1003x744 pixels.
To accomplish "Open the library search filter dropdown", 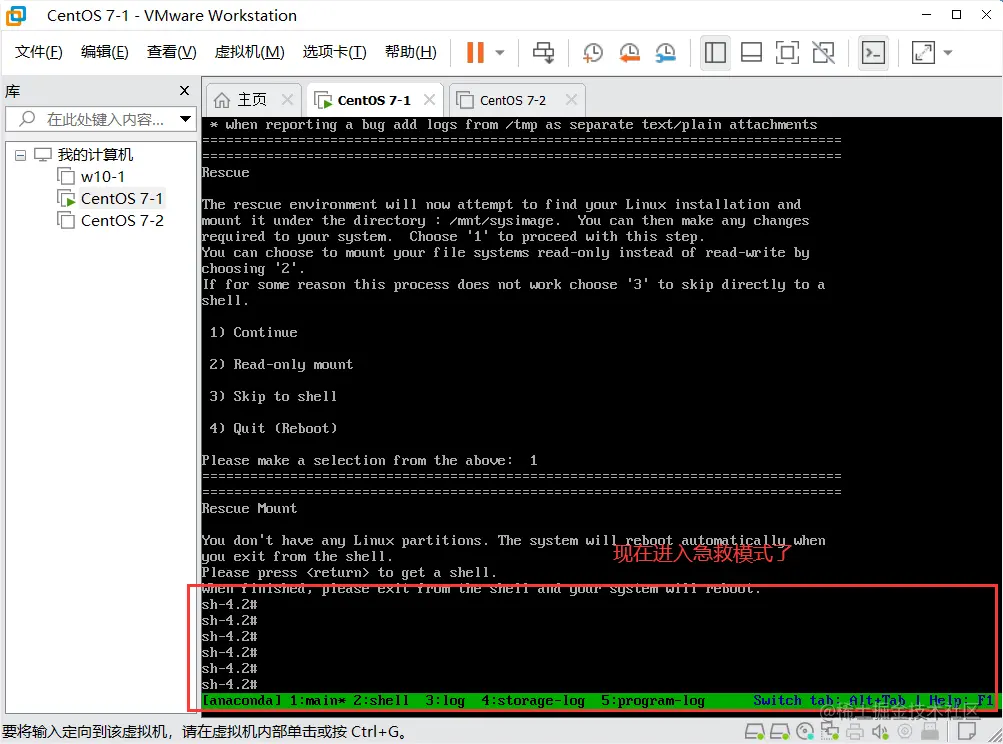I will pyautogui.click(x=186, y=119).
